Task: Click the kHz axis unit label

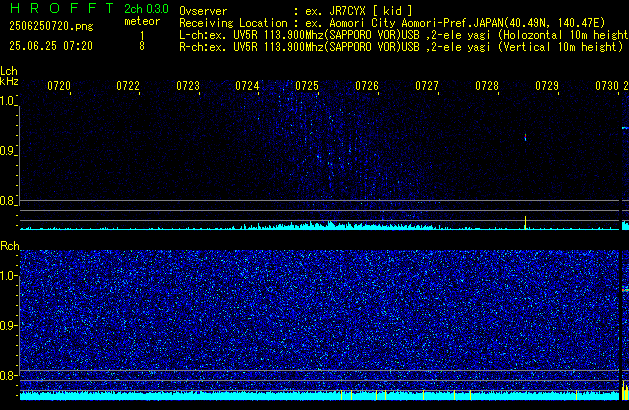Action: (x=9, y=81)
